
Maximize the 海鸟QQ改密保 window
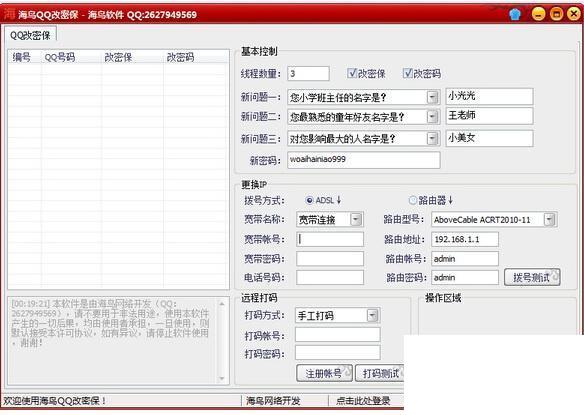(x=556, y=14)
